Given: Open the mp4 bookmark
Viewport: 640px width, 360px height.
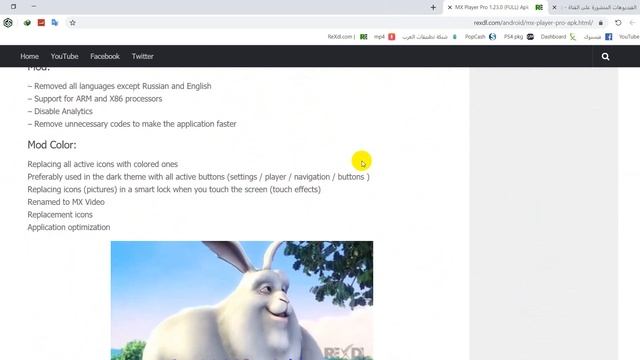Looking at the screenshot, I should [x=384, y=37].
